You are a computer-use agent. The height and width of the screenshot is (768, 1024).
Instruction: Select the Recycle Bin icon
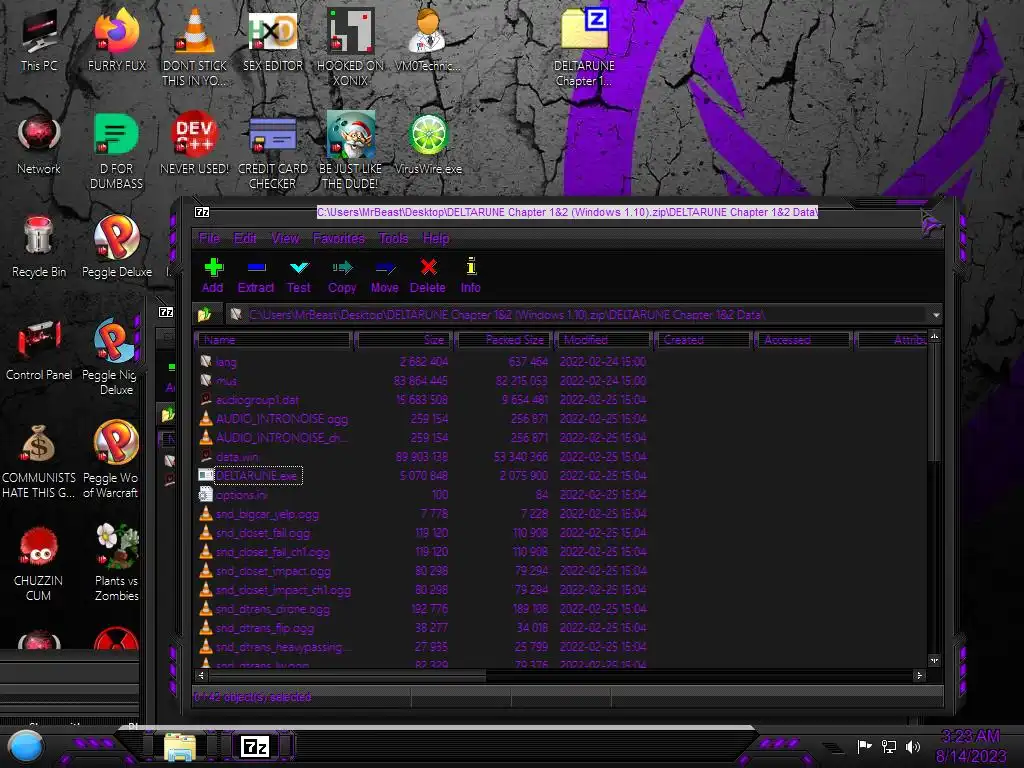[x=39, y=247]
